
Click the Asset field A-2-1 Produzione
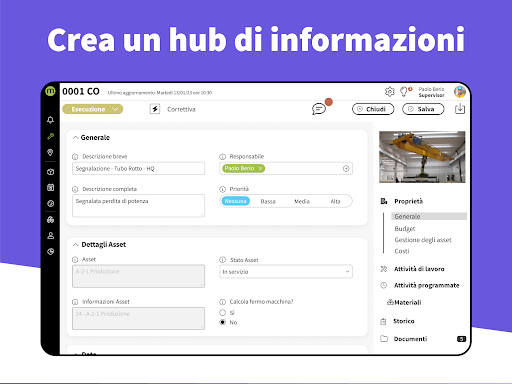click(138, 276)
